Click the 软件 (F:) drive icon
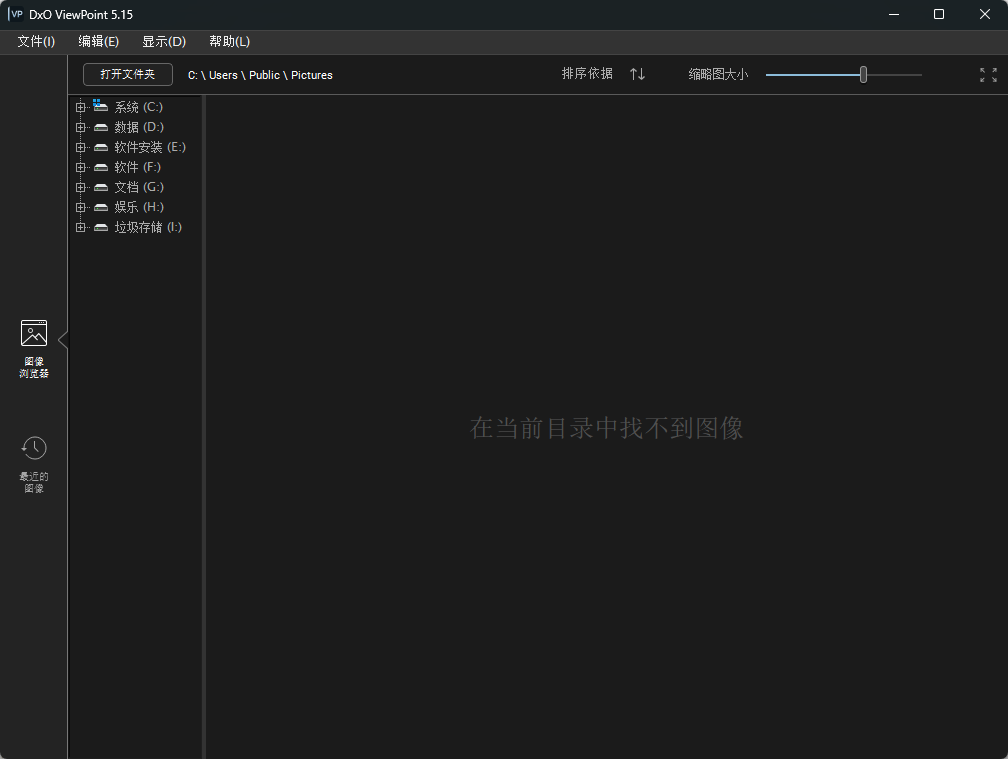 pos(101,167)
